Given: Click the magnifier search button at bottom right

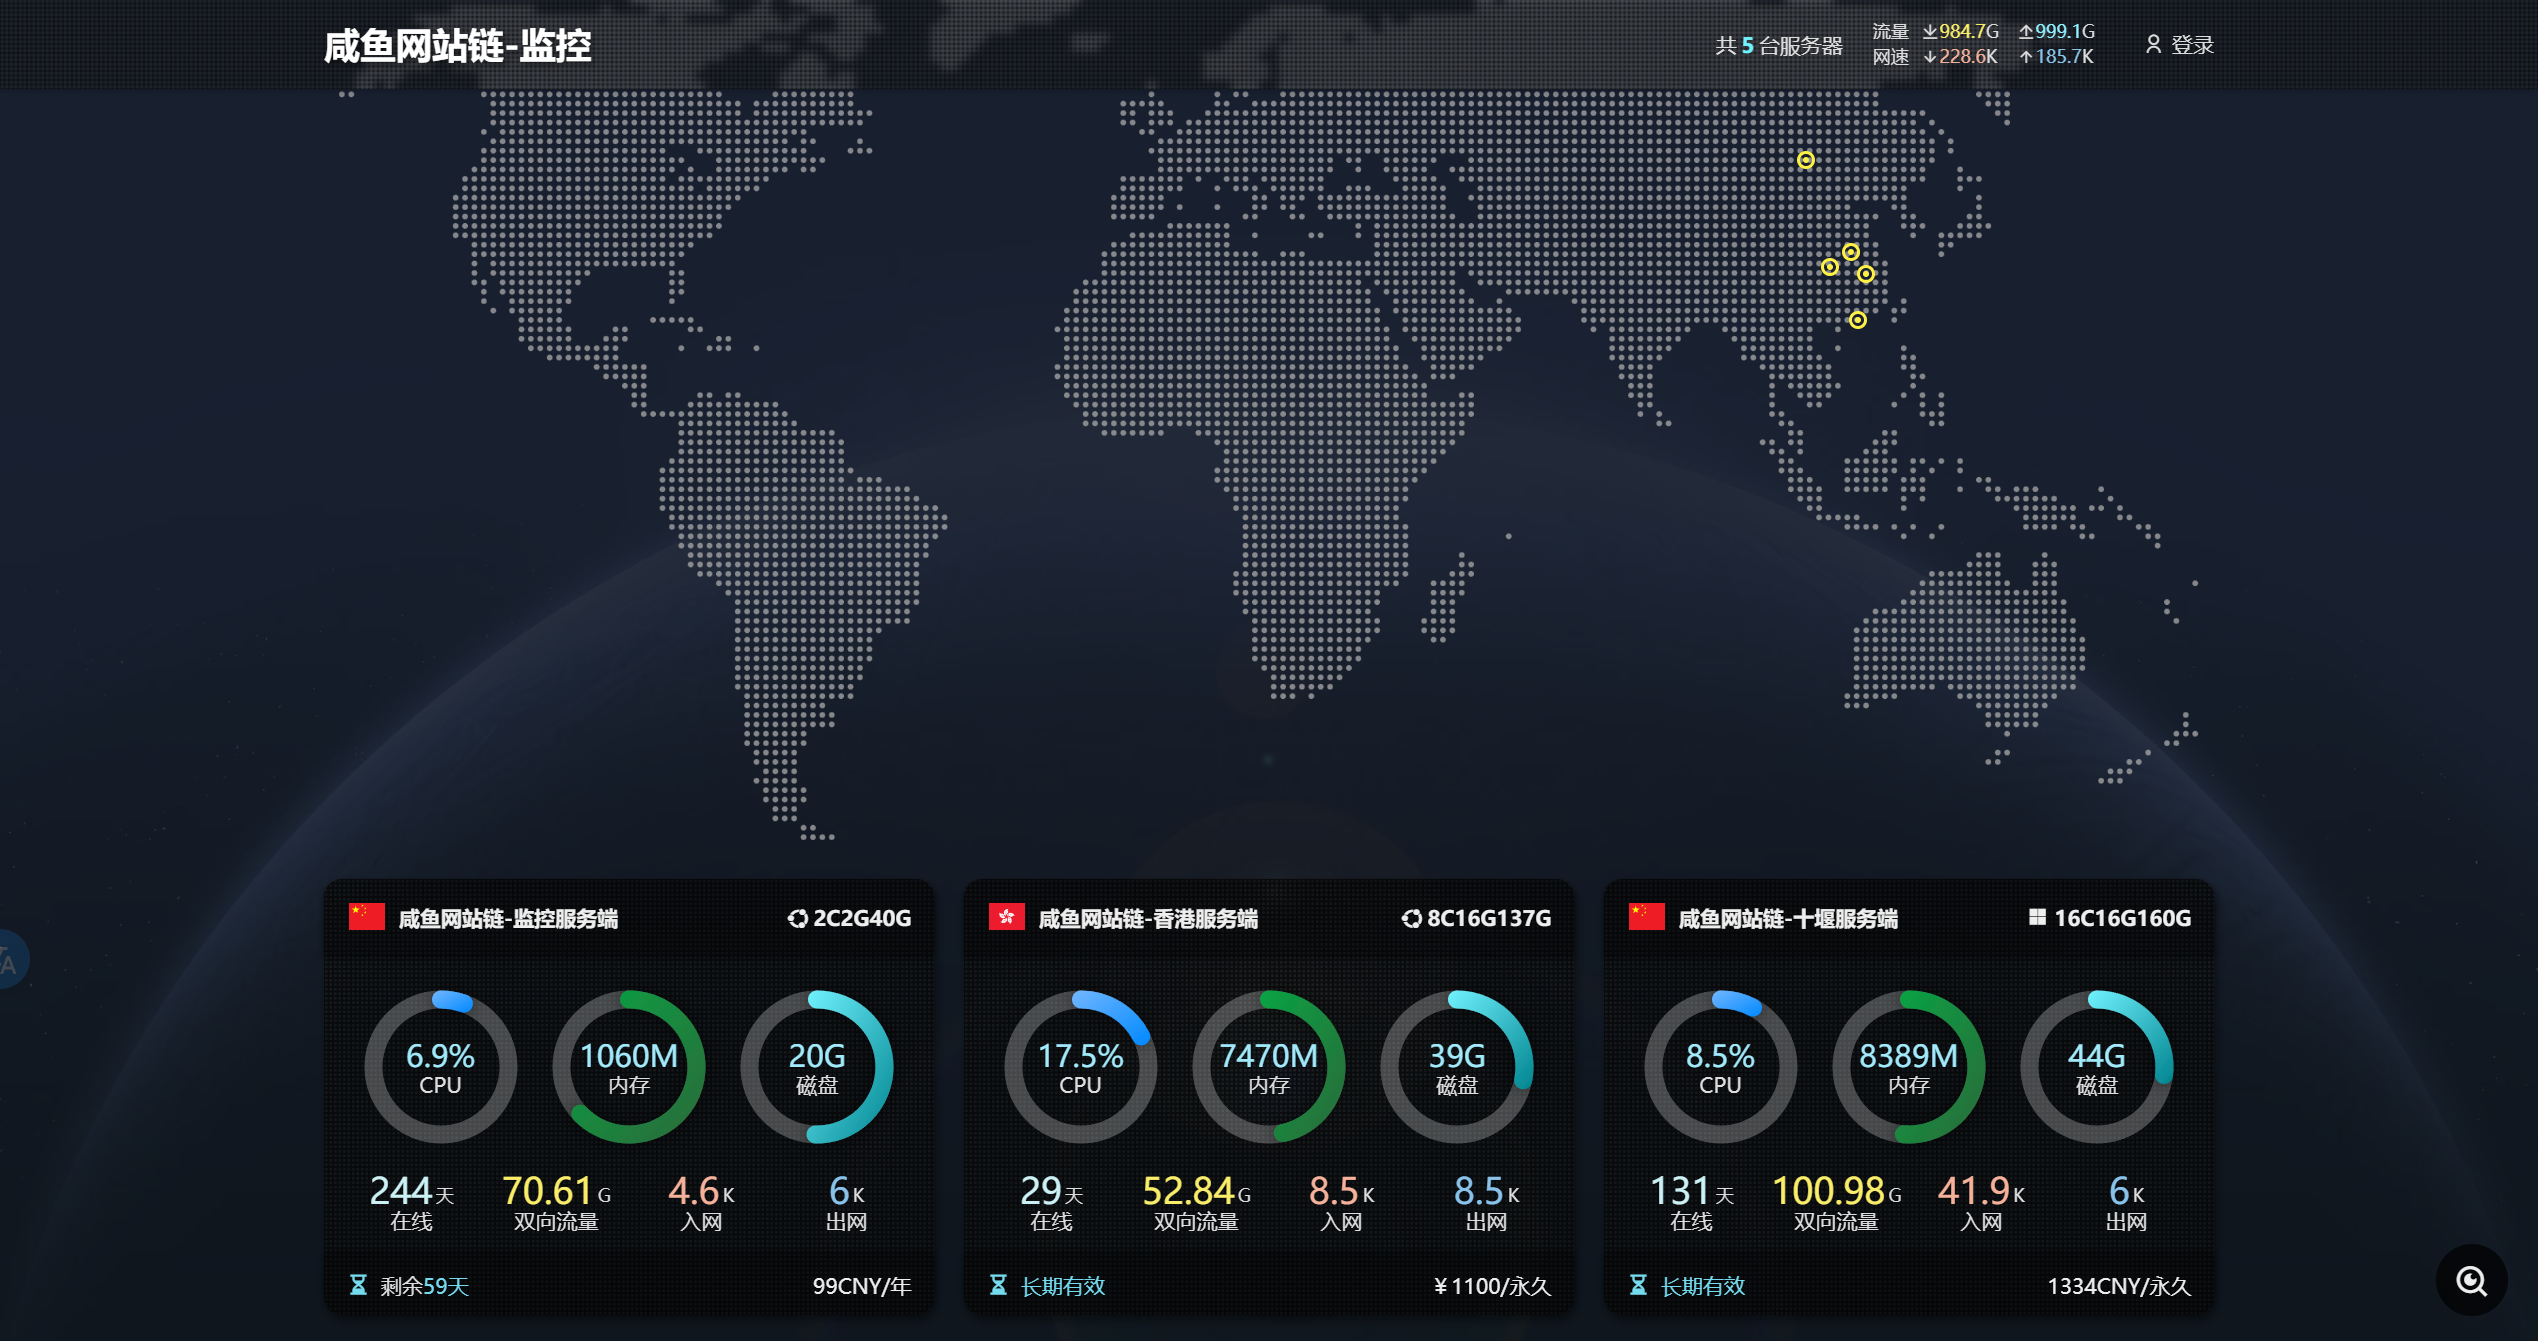Looking at the screenshot, I should coord(2471,1281).
